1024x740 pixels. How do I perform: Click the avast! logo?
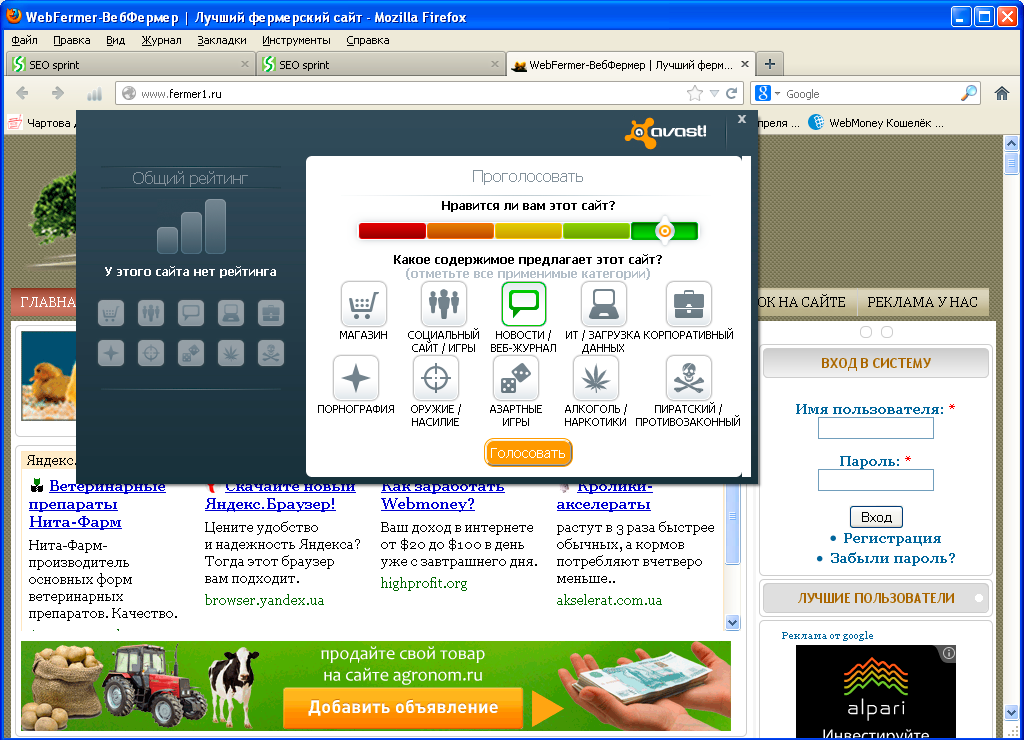pyautogui.click(x=666, y=132)
